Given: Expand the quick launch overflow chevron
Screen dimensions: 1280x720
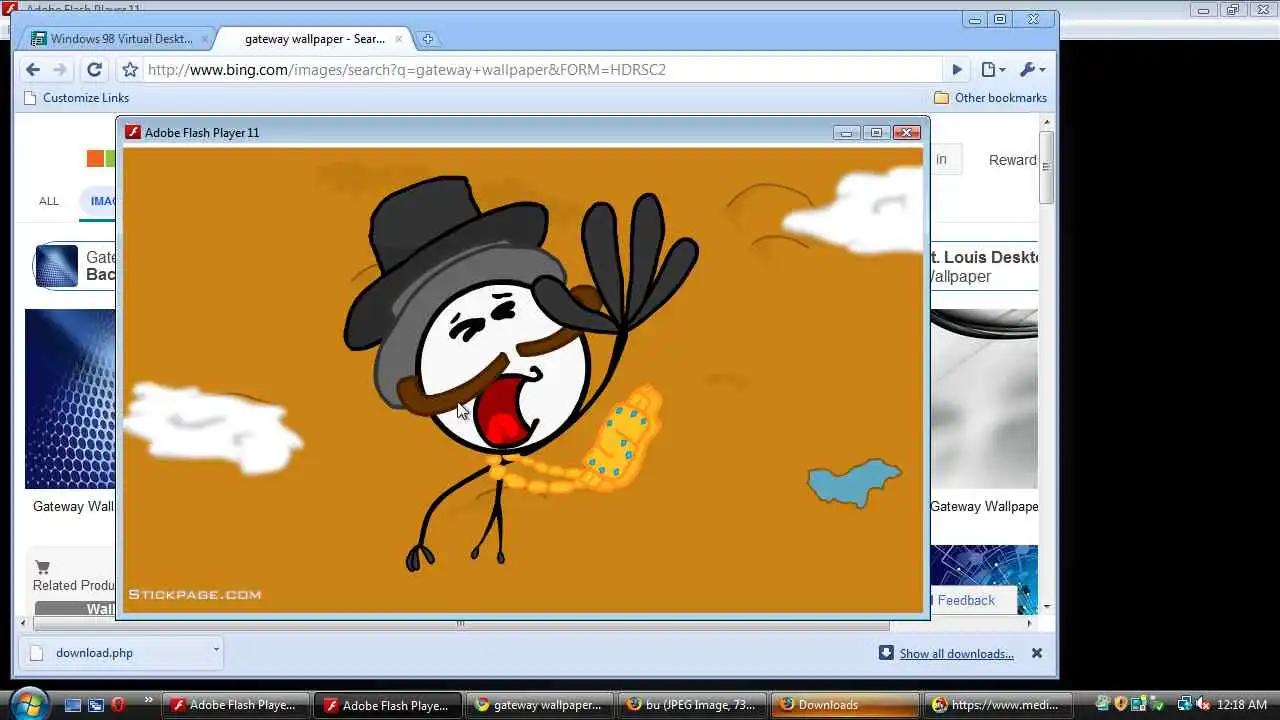Looking at the screenshot, I should (x=149, y=700).
